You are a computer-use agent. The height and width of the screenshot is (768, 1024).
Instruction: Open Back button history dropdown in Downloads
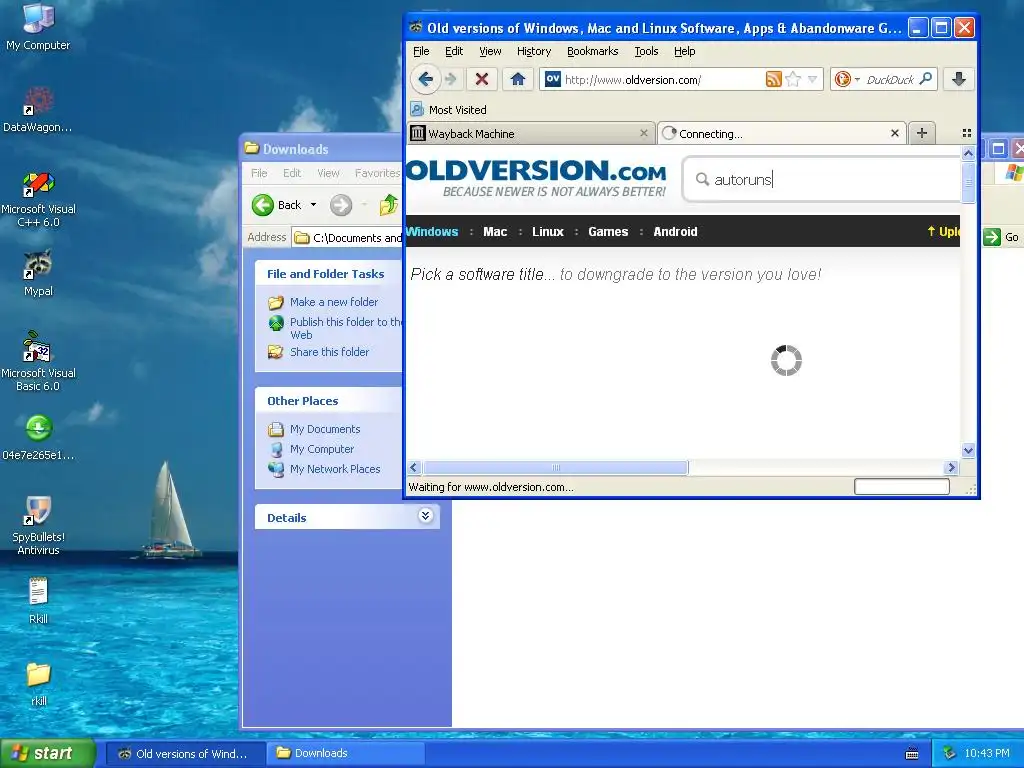coord(313,205)
